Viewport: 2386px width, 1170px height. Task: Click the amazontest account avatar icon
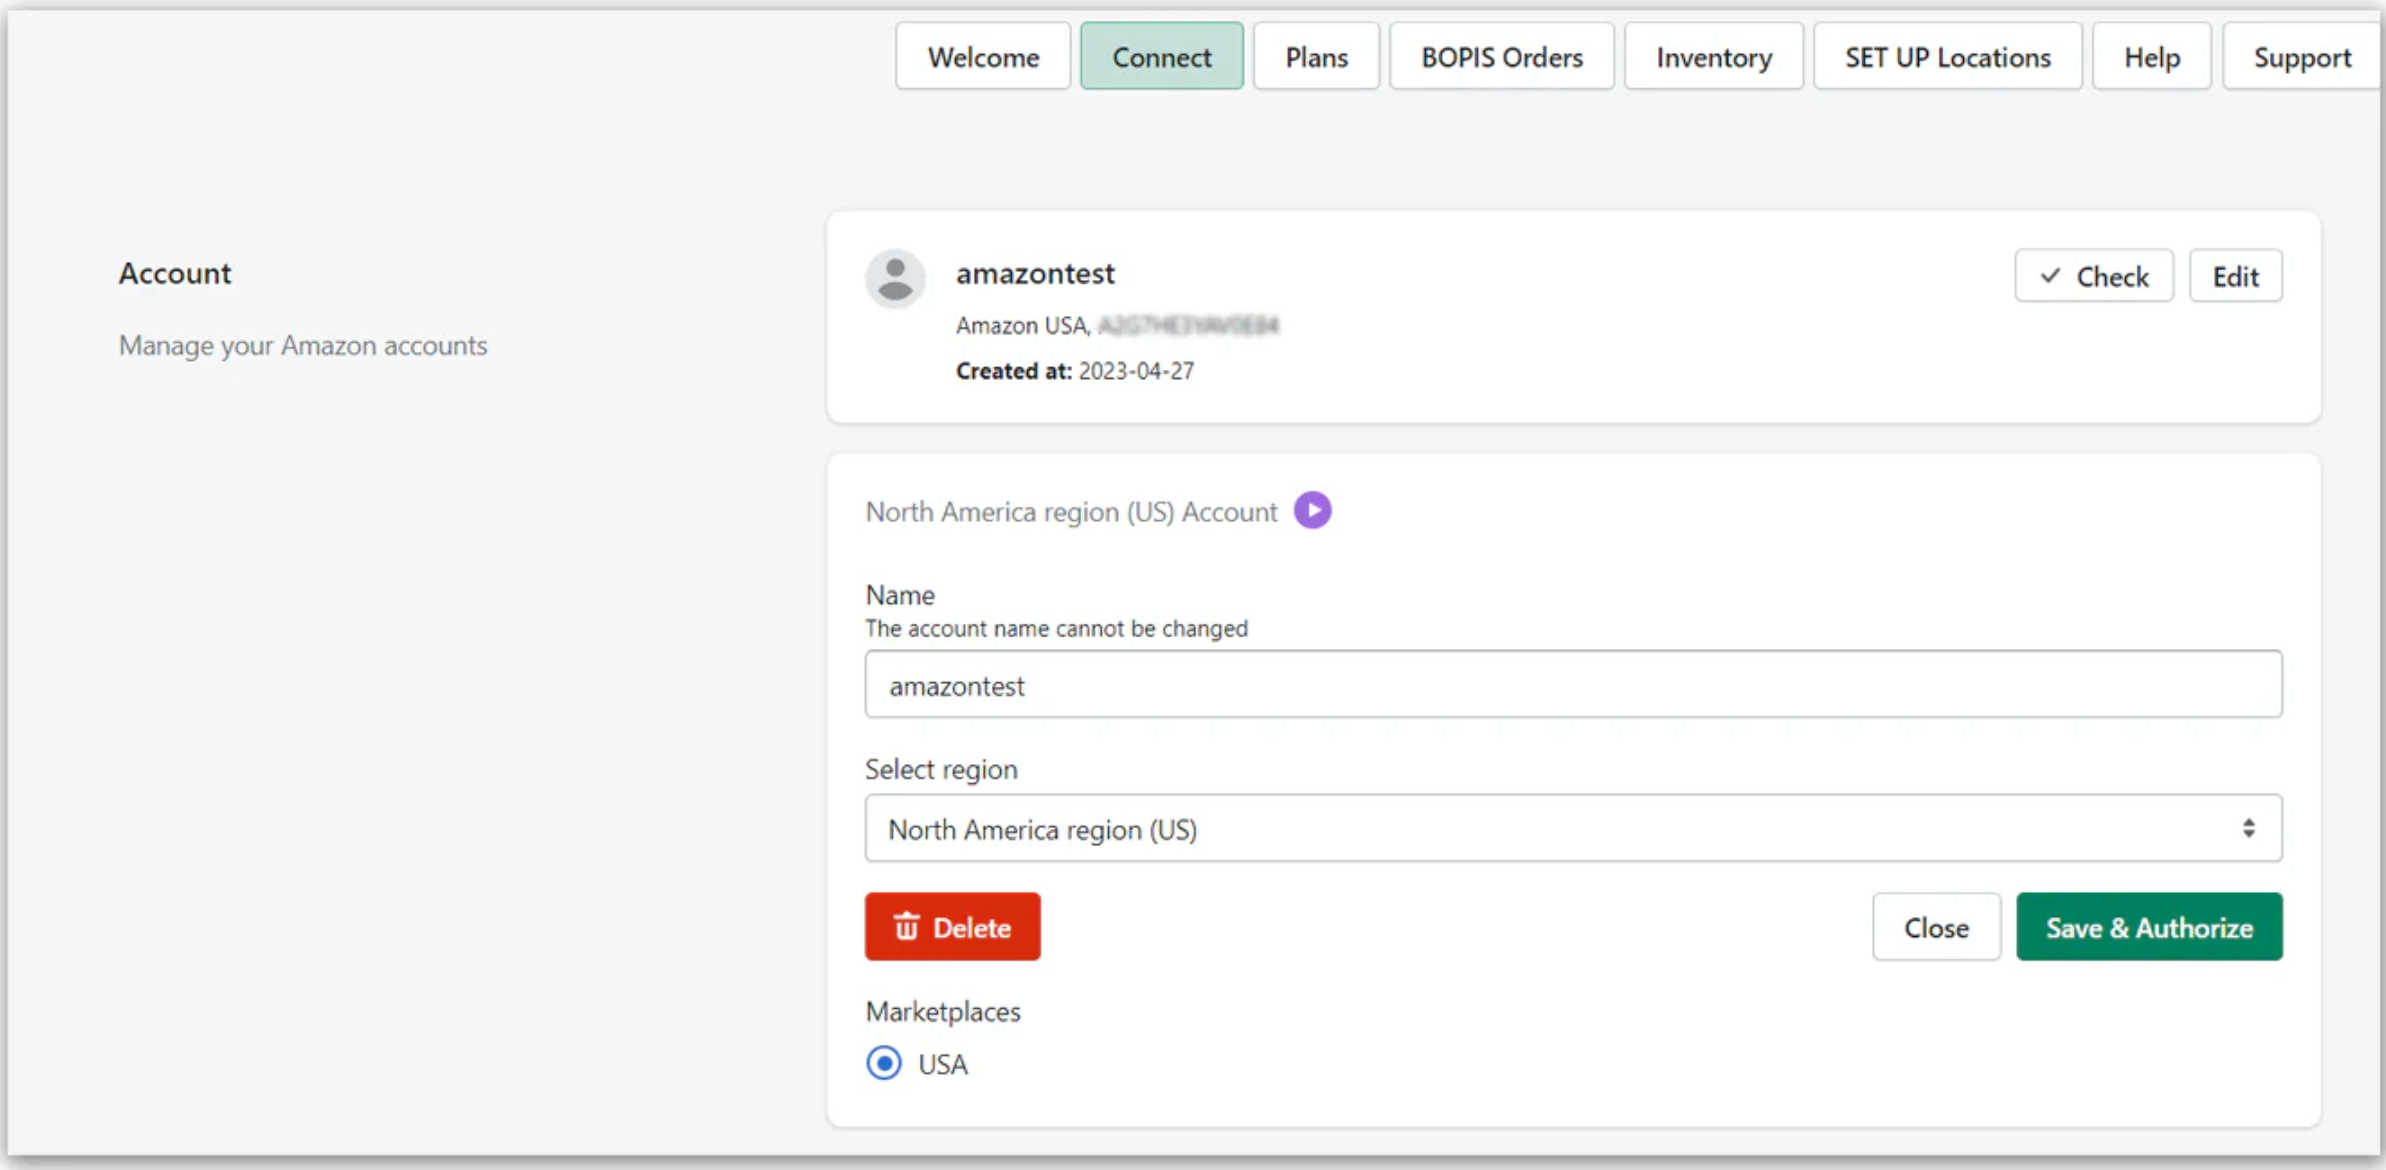[x=895, y=278]
